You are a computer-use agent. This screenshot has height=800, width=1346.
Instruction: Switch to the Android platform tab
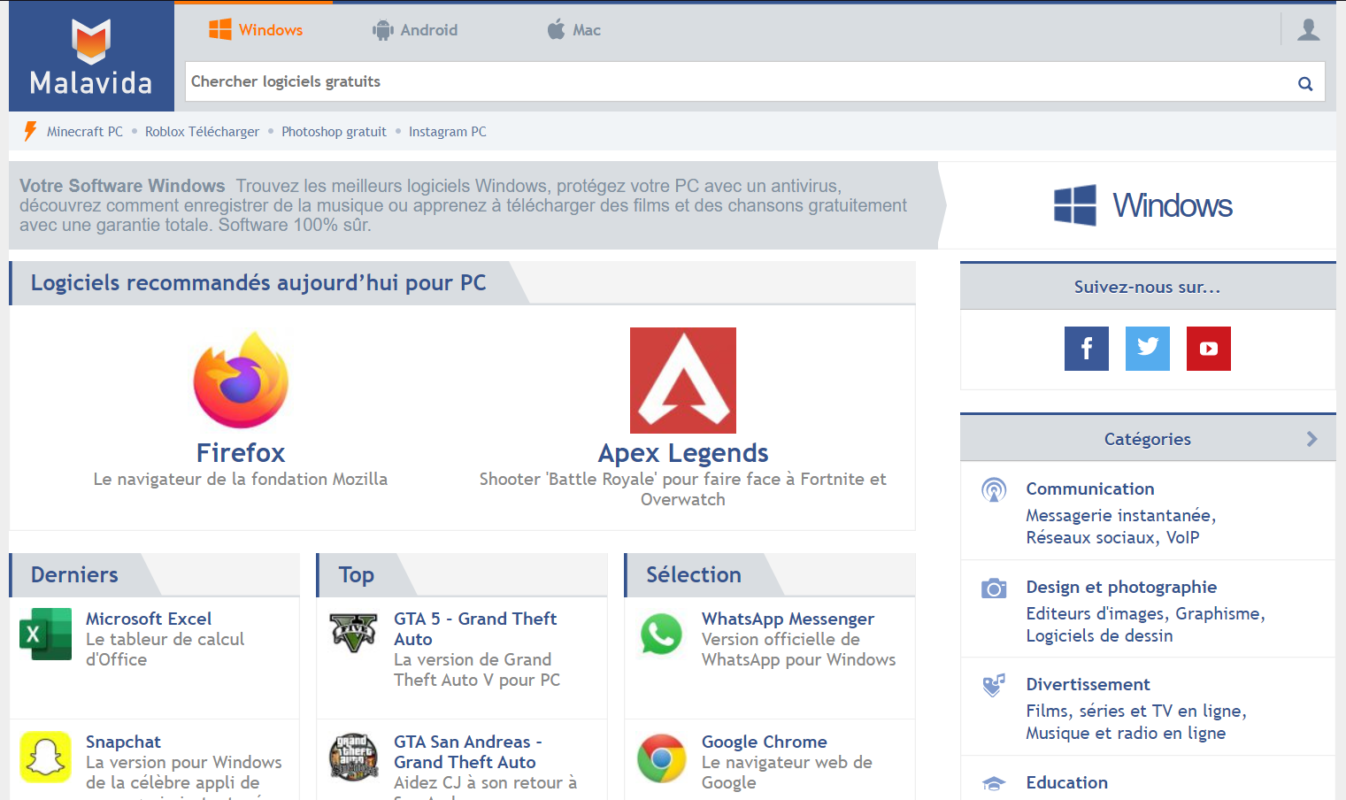tap(415, 30)
